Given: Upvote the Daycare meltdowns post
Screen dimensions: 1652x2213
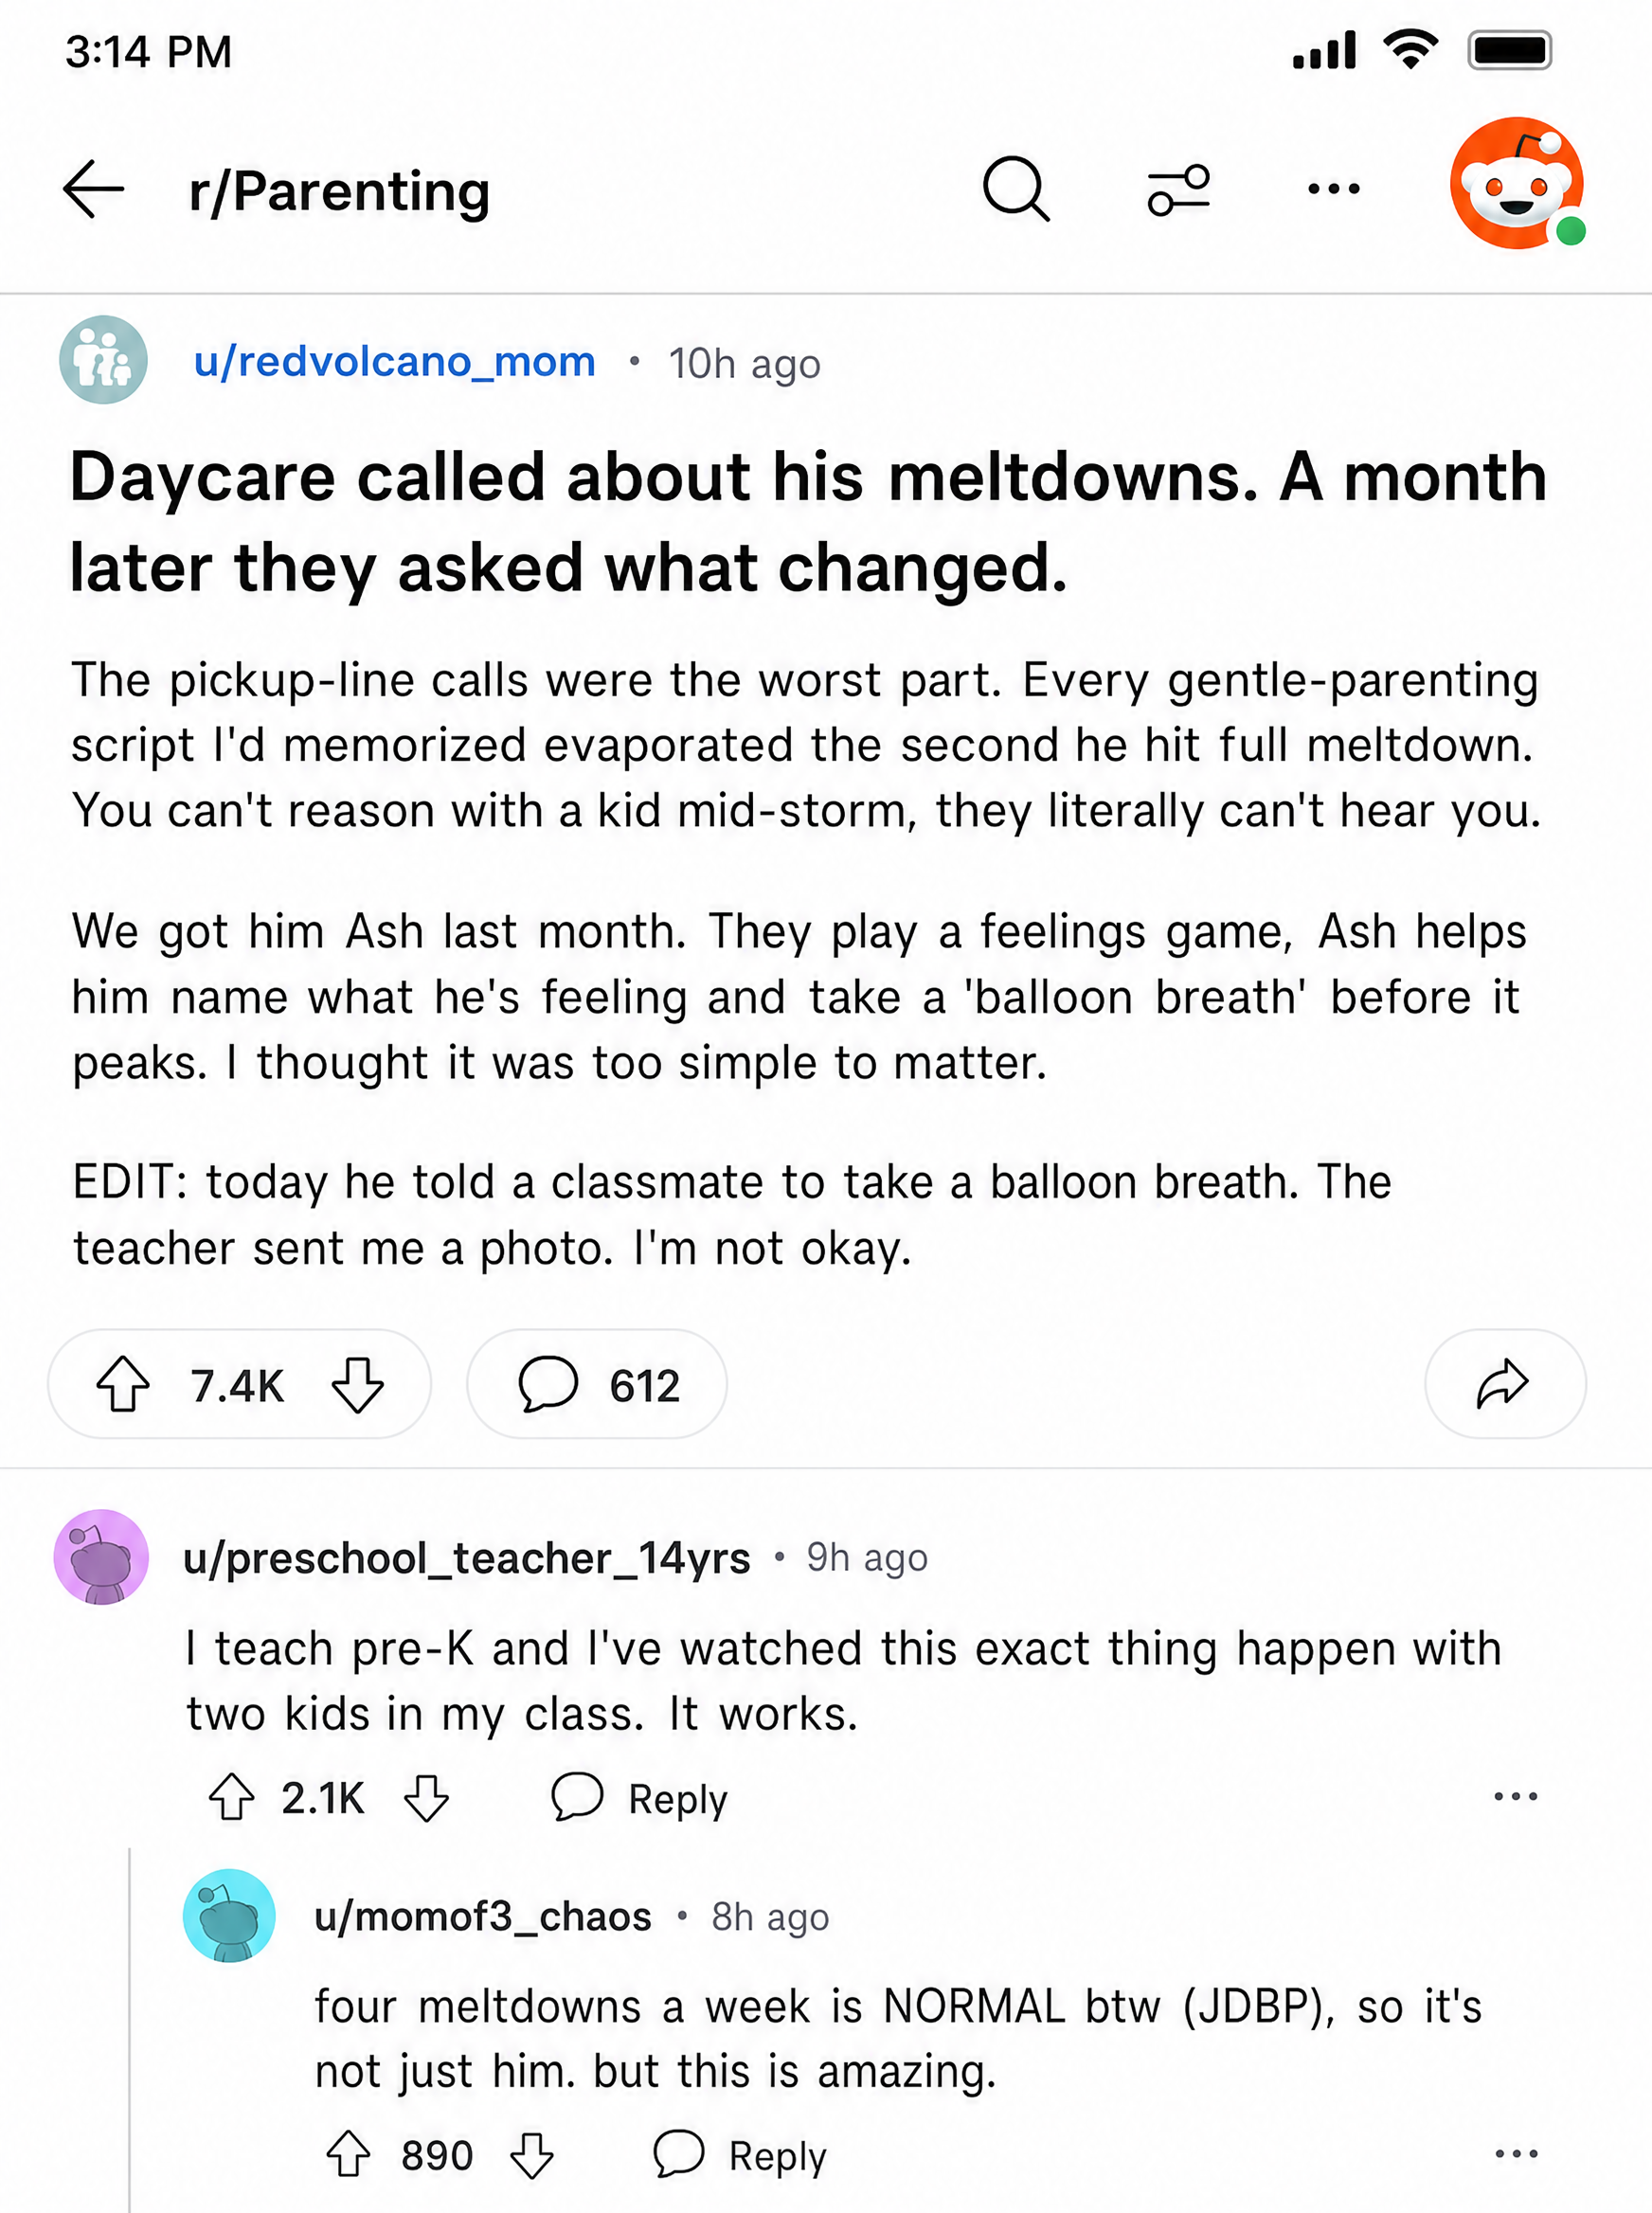Looking at the screenshot, I should click(x=123, y=1385).
